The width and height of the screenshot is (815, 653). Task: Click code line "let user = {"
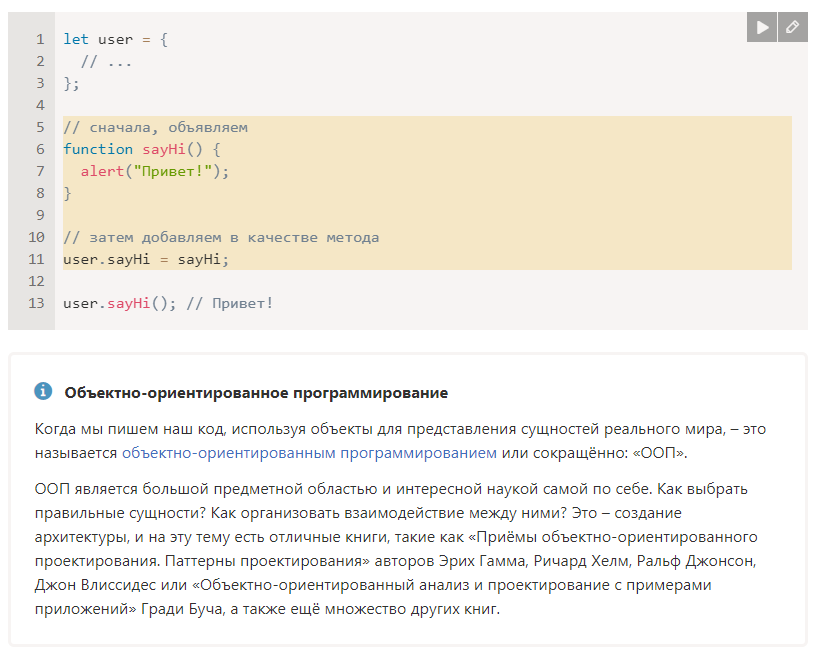tap(115, 40)
